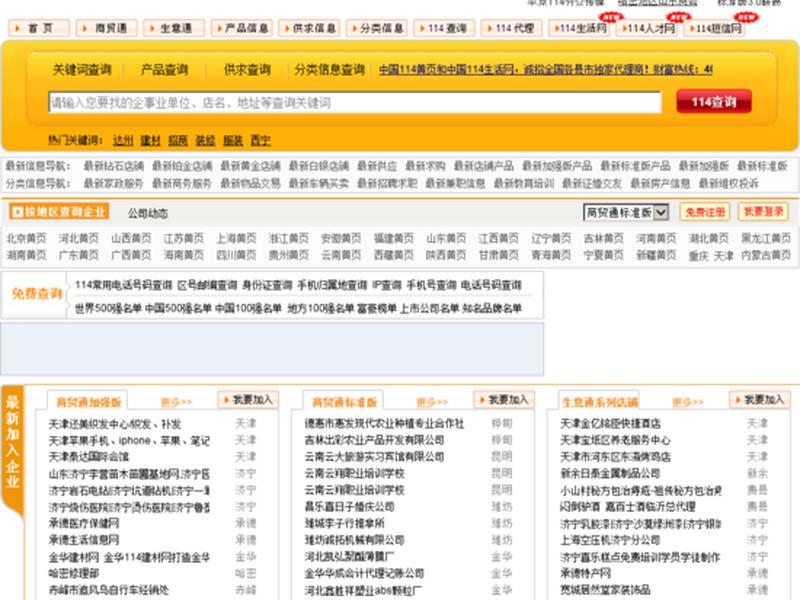Screen dimensions: 800x600
Task: Pick hot keyword 建材
Action: [151, 140]
